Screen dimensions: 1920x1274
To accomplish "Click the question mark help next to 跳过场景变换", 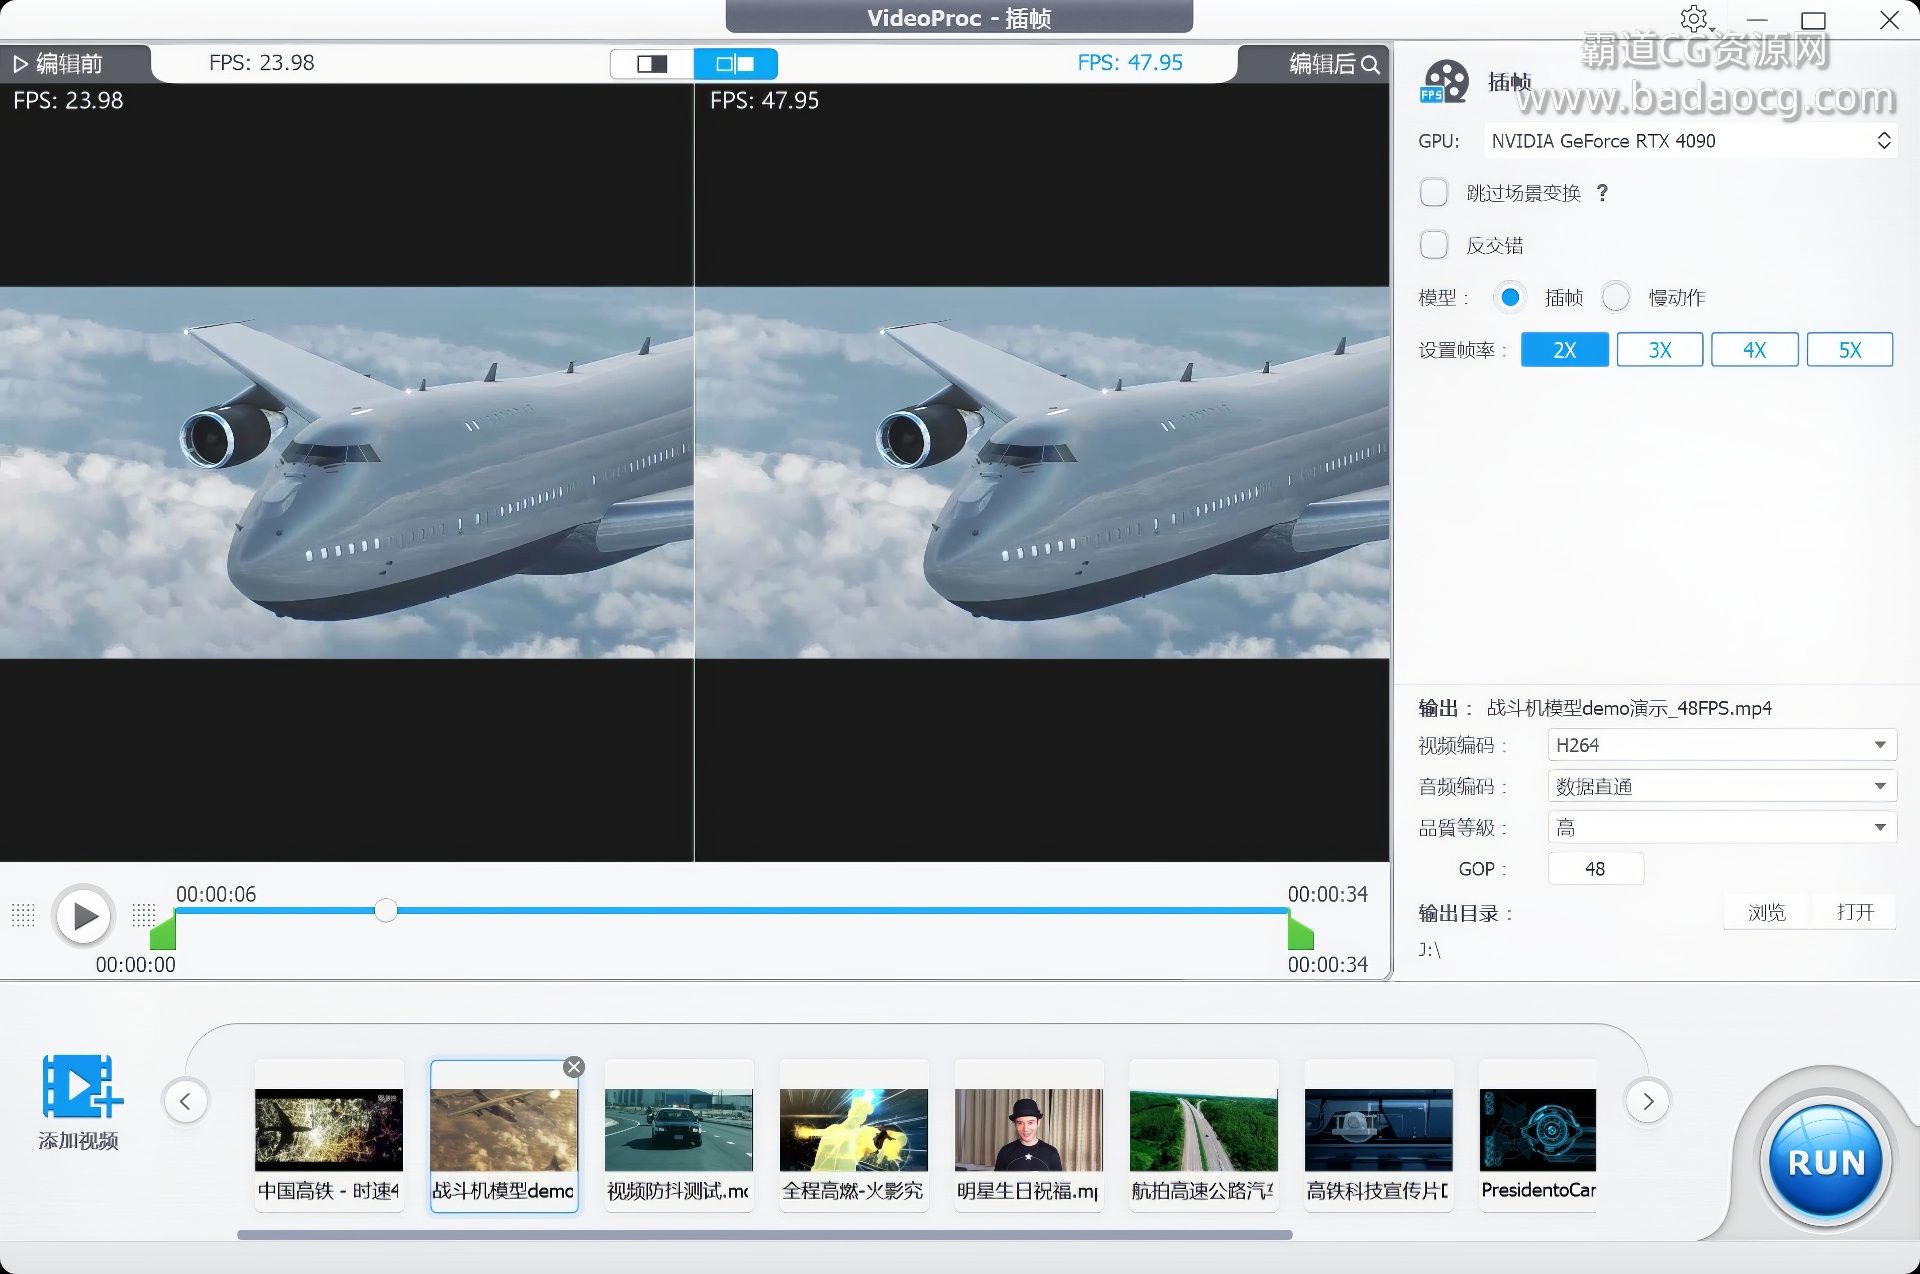I will pyautogui.click(x=1602, y=193).
